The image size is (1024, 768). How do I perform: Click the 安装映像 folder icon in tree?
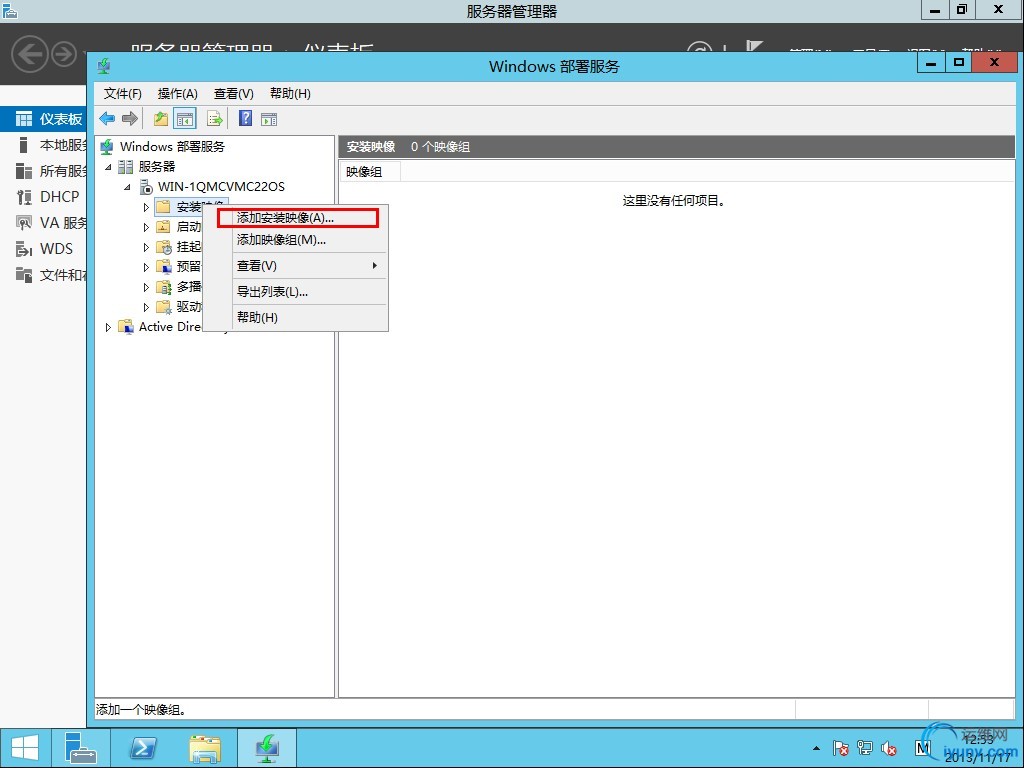(163, 207)
